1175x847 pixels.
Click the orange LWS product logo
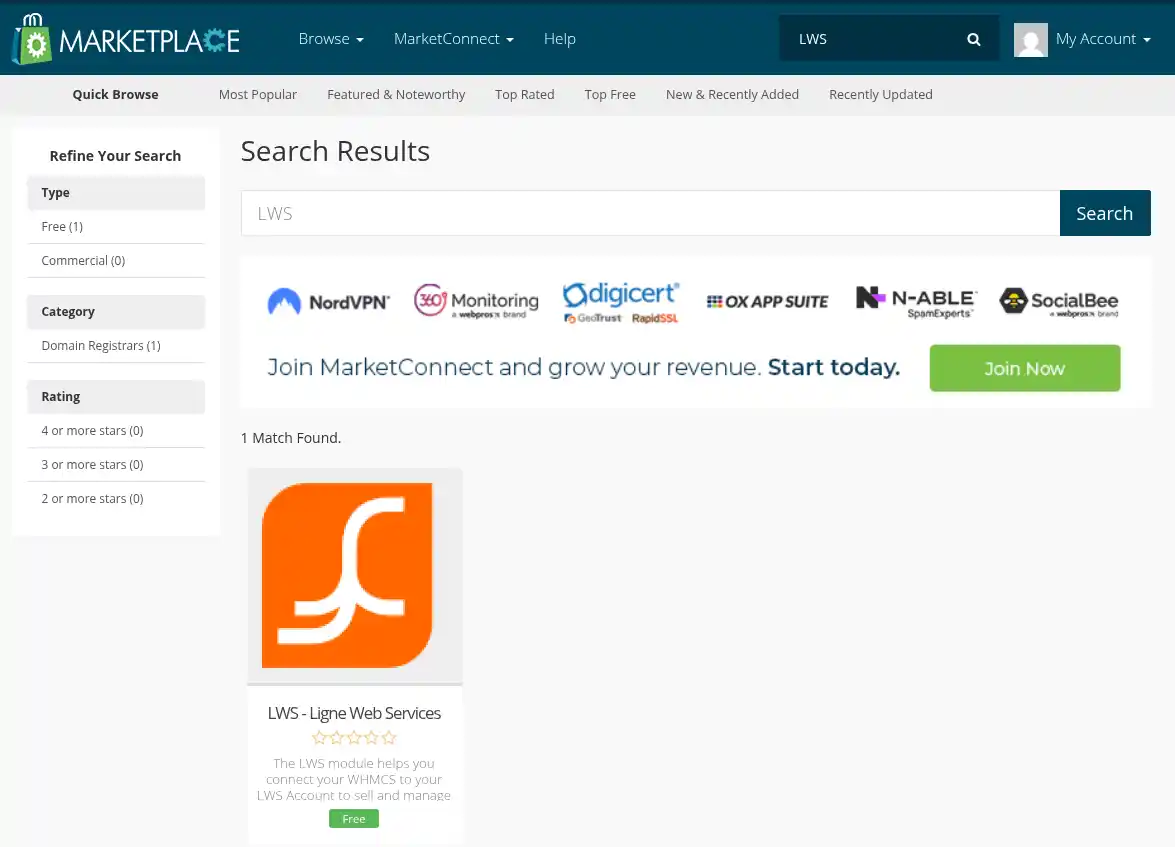(347, 575)
